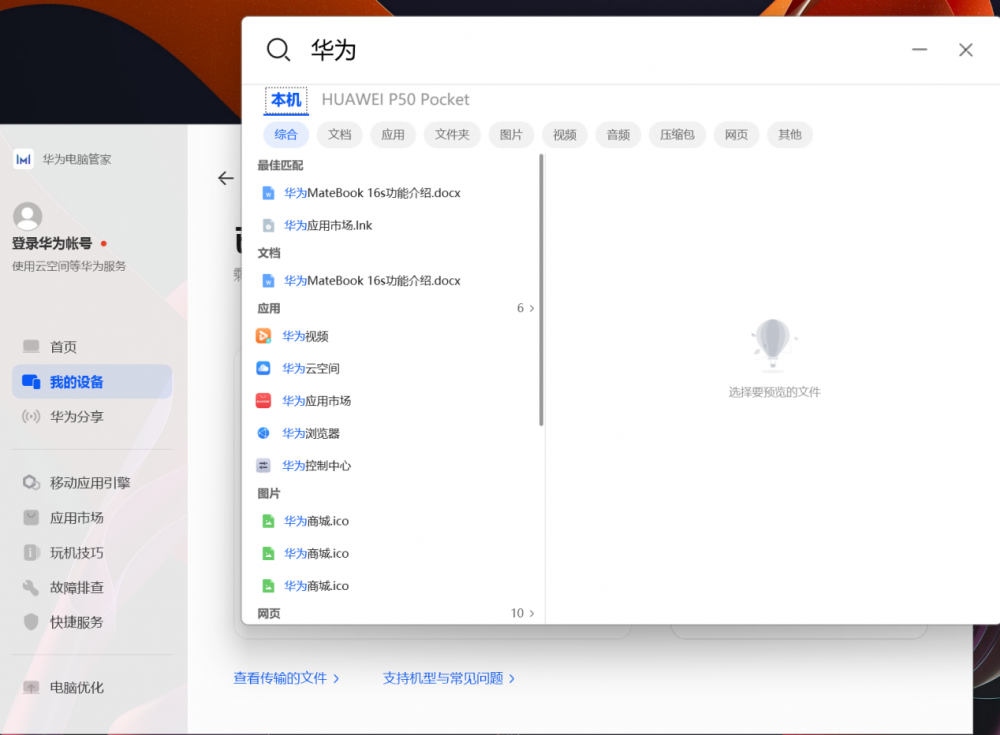
Task: Click the user avatar icon
Action: [27, 216]
